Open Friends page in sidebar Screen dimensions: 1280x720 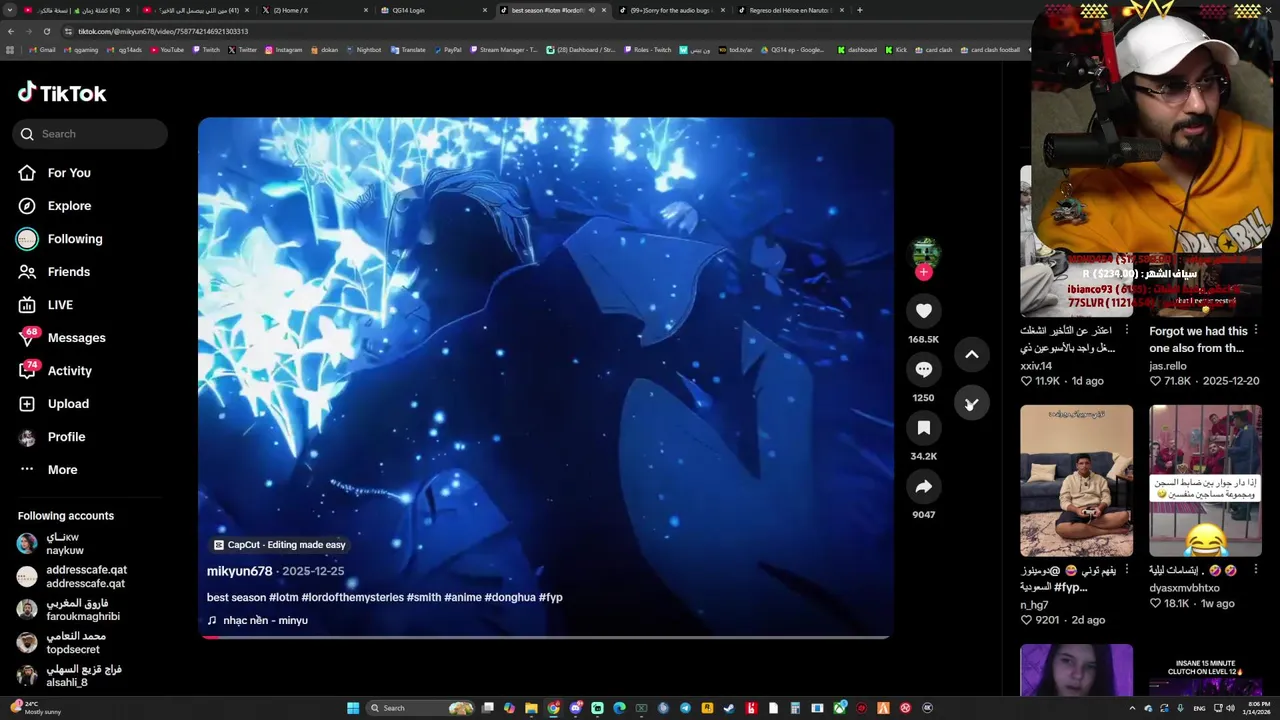coord(69,272)
